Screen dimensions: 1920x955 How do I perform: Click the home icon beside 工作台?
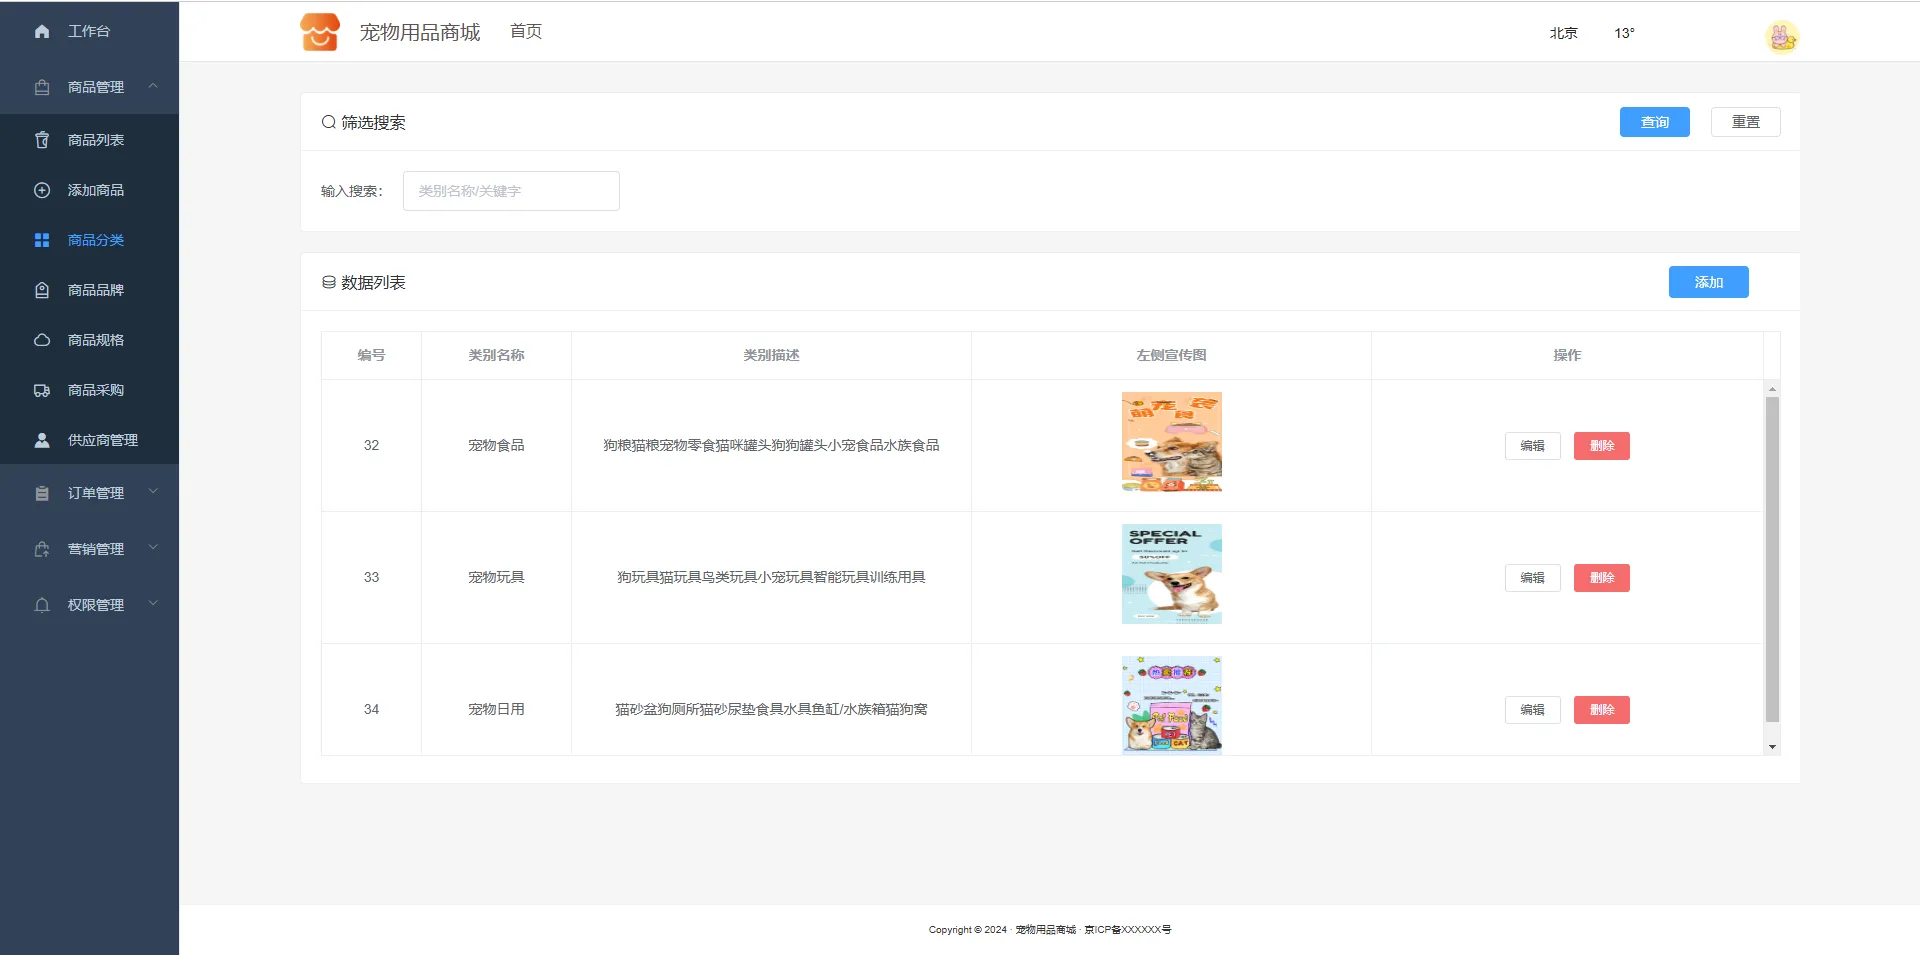(x=42, y=31)
